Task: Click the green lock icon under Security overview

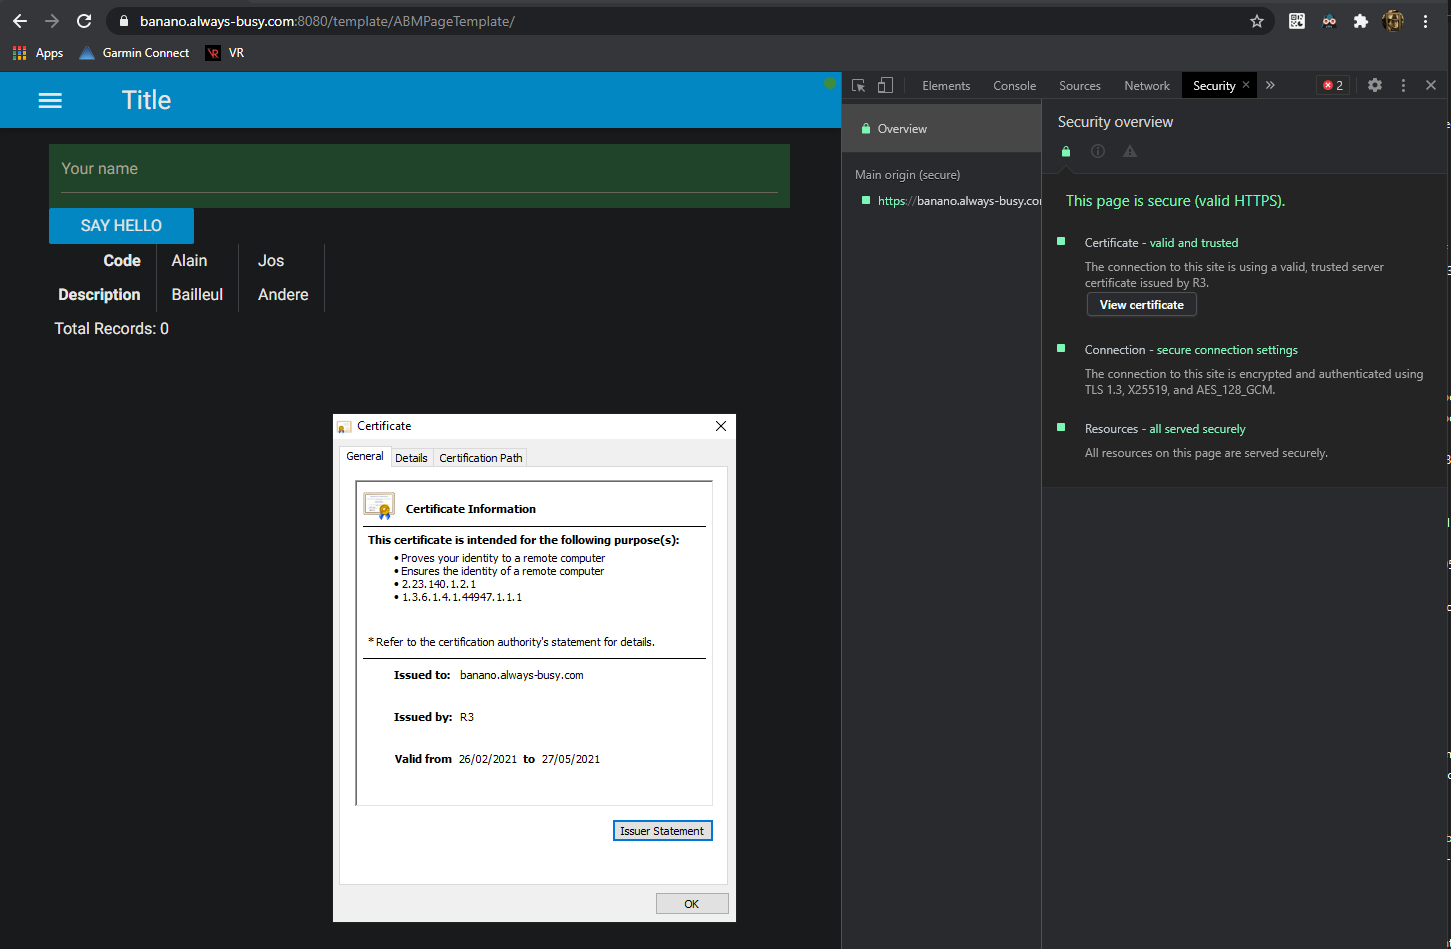Action: click(1066, 152)
